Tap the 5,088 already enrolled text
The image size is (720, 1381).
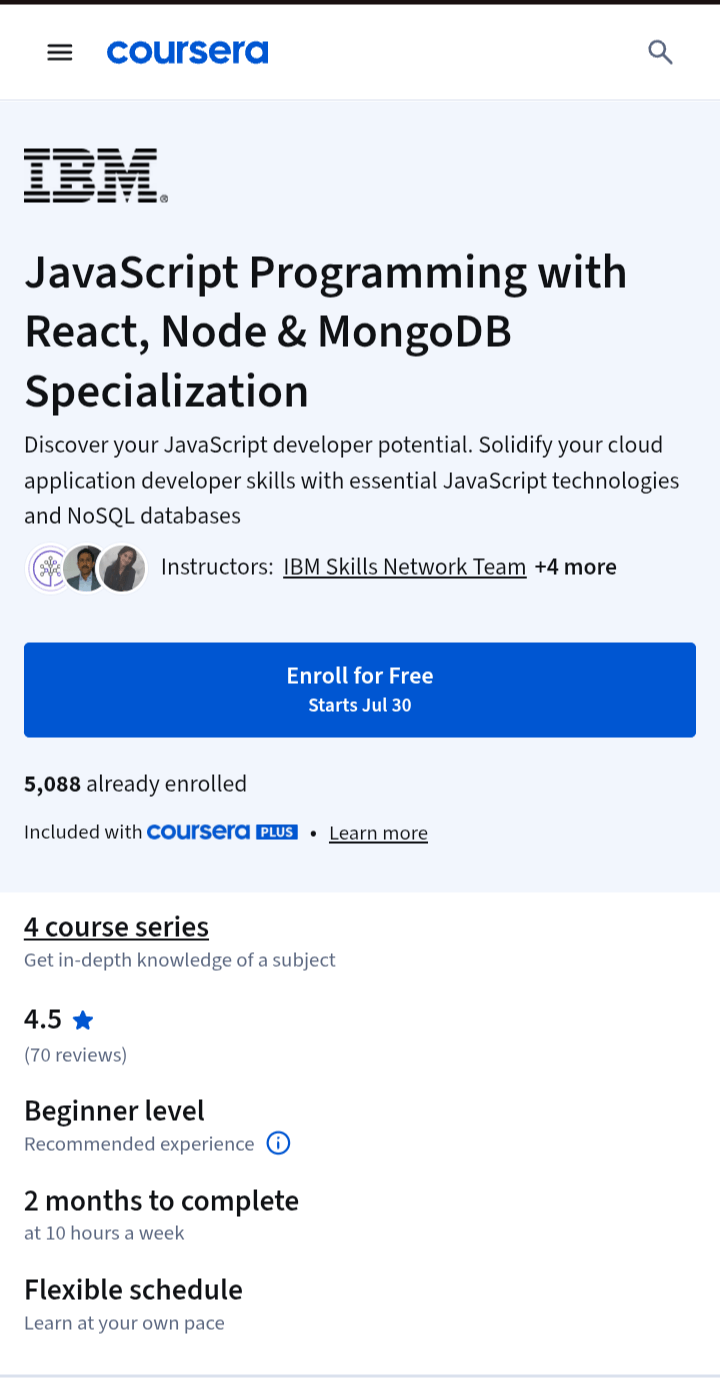coord(135,784)
